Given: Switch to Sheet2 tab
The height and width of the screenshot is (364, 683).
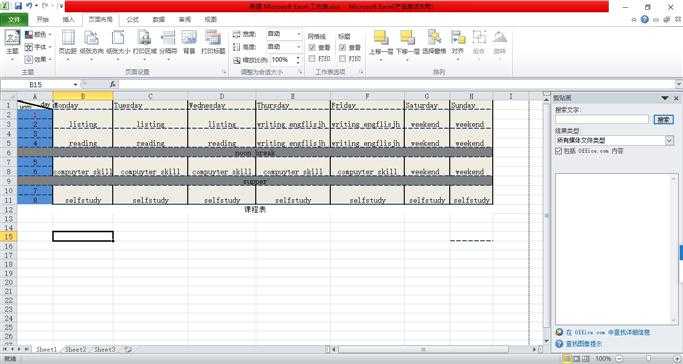Looking at the screenshot, I should click(75, 349).
